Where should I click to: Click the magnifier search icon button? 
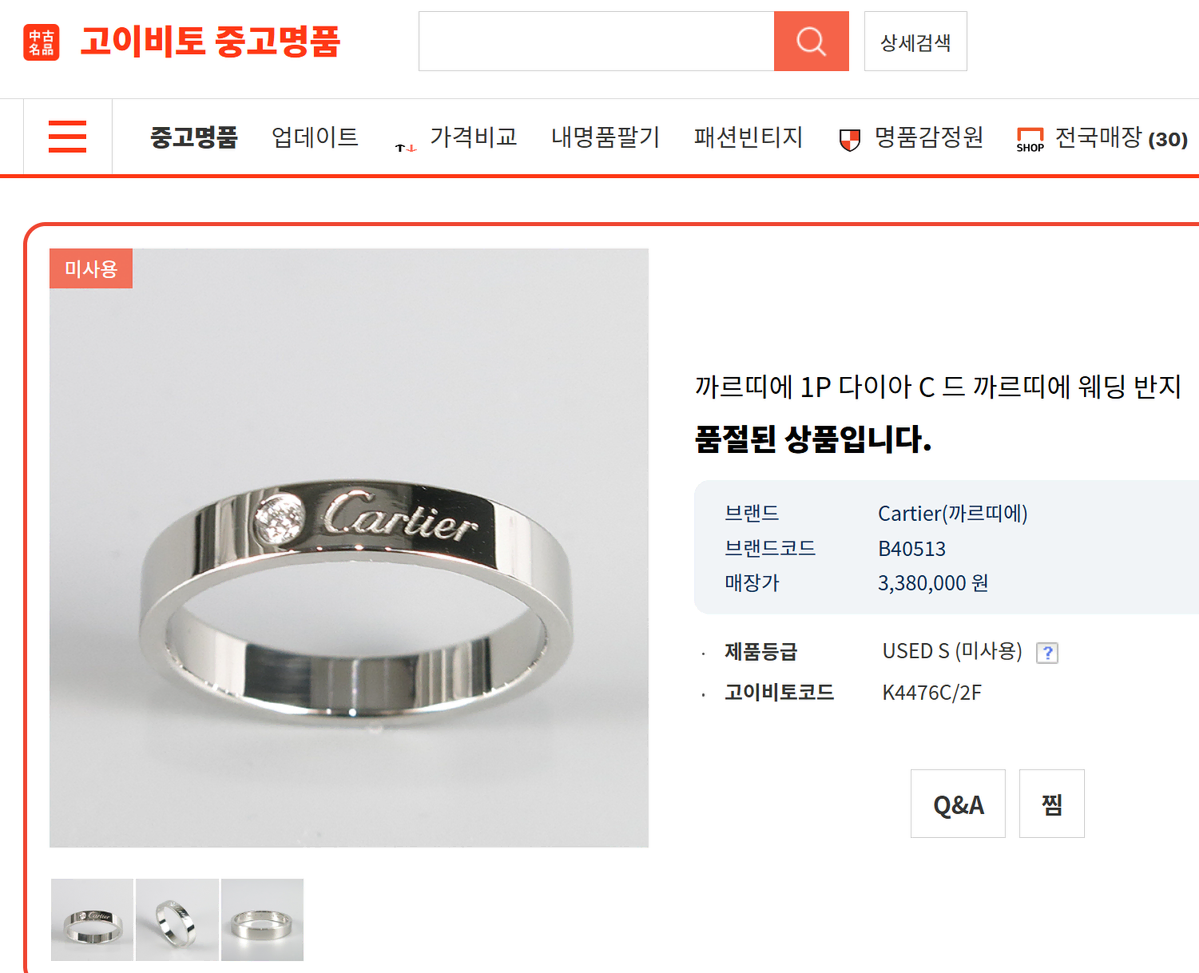(x=811, y=41)
